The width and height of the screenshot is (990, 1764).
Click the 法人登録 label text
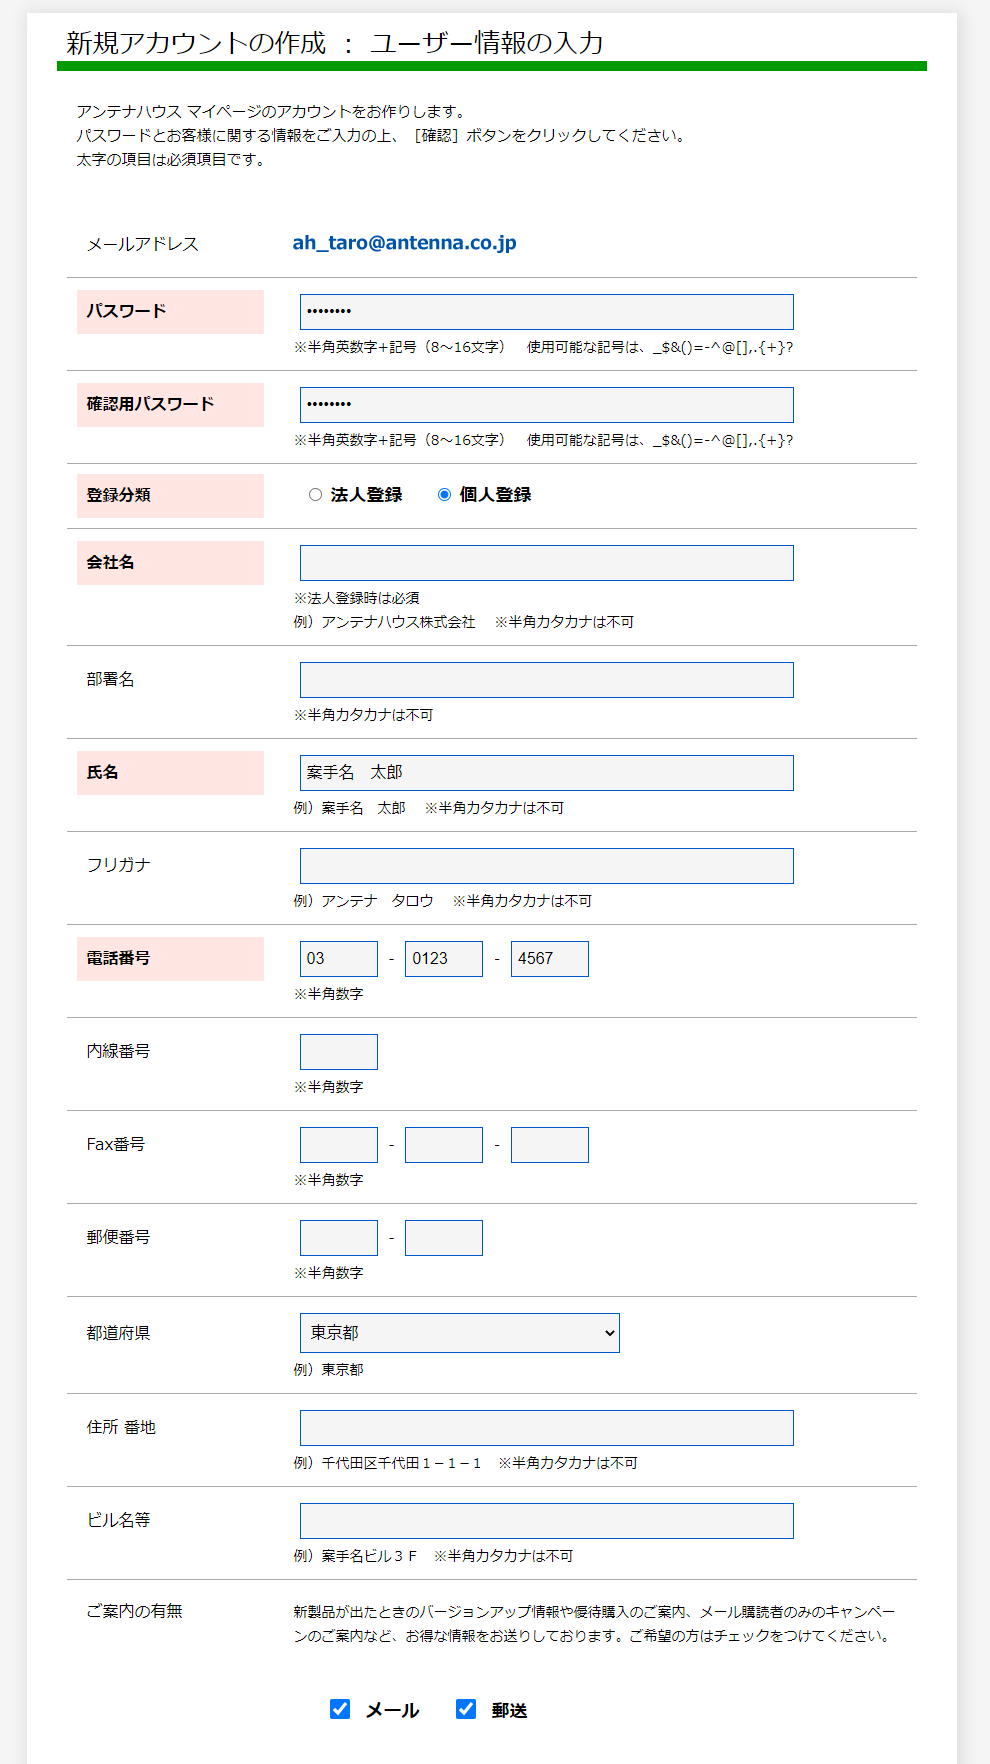coord(366,495)
